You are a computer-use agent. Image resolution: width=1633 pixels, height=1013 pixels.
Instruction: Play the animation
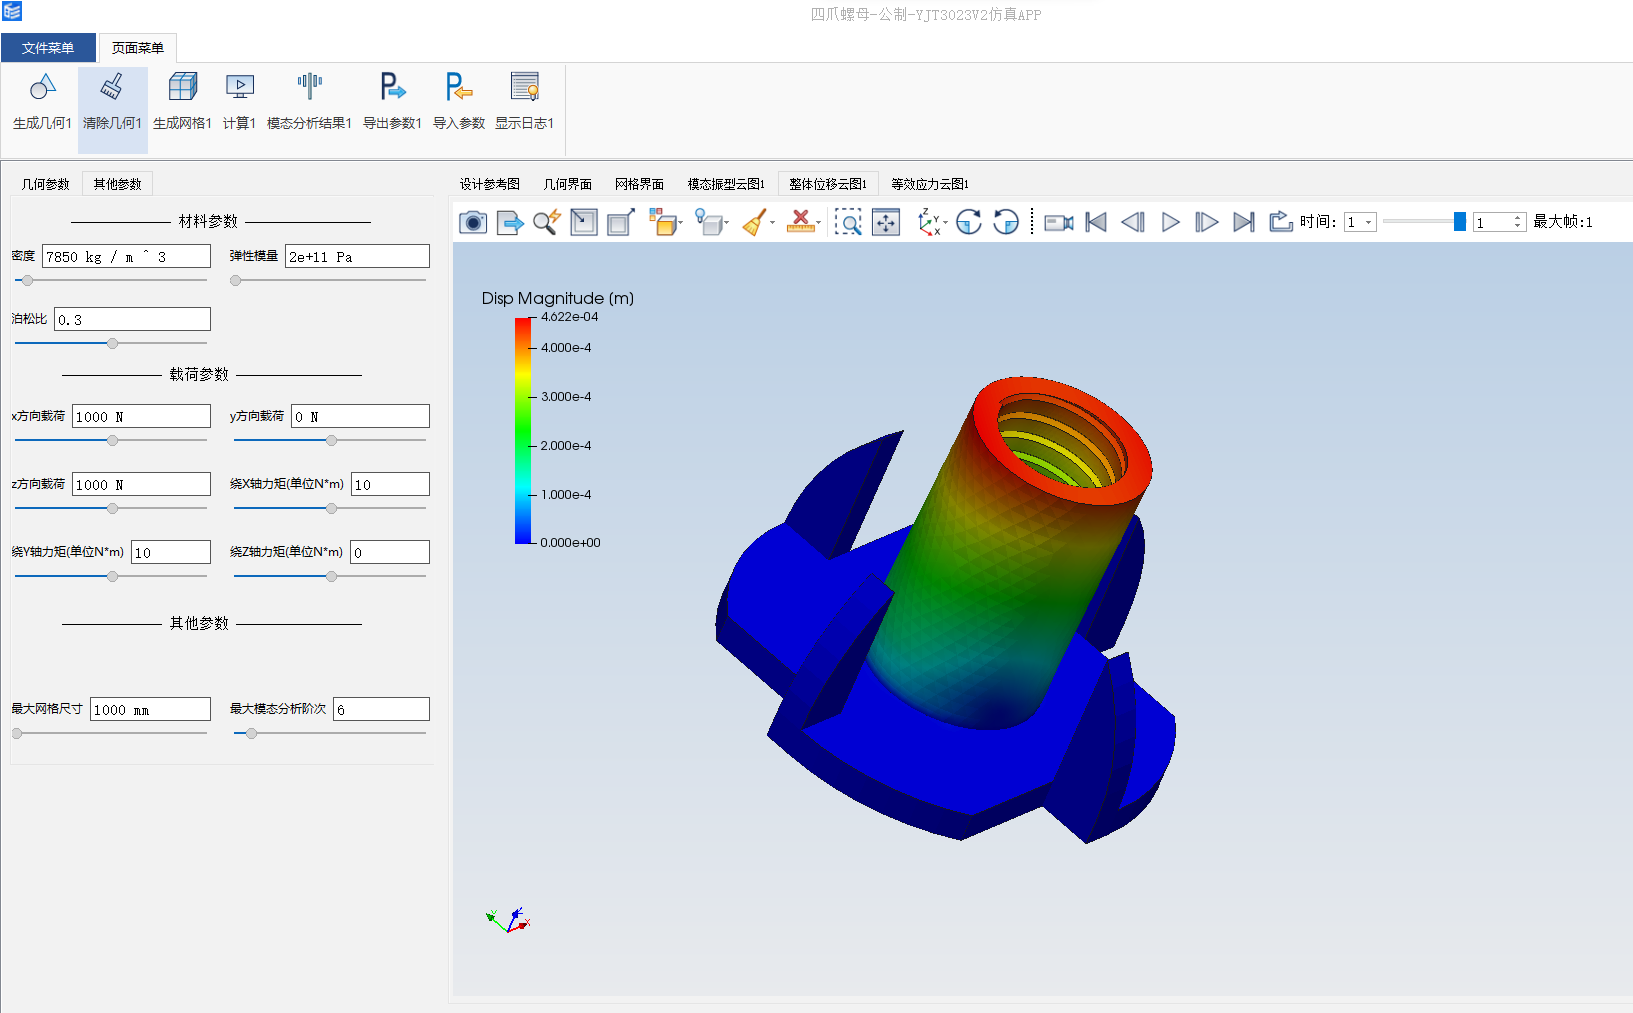pos(1170,222)
